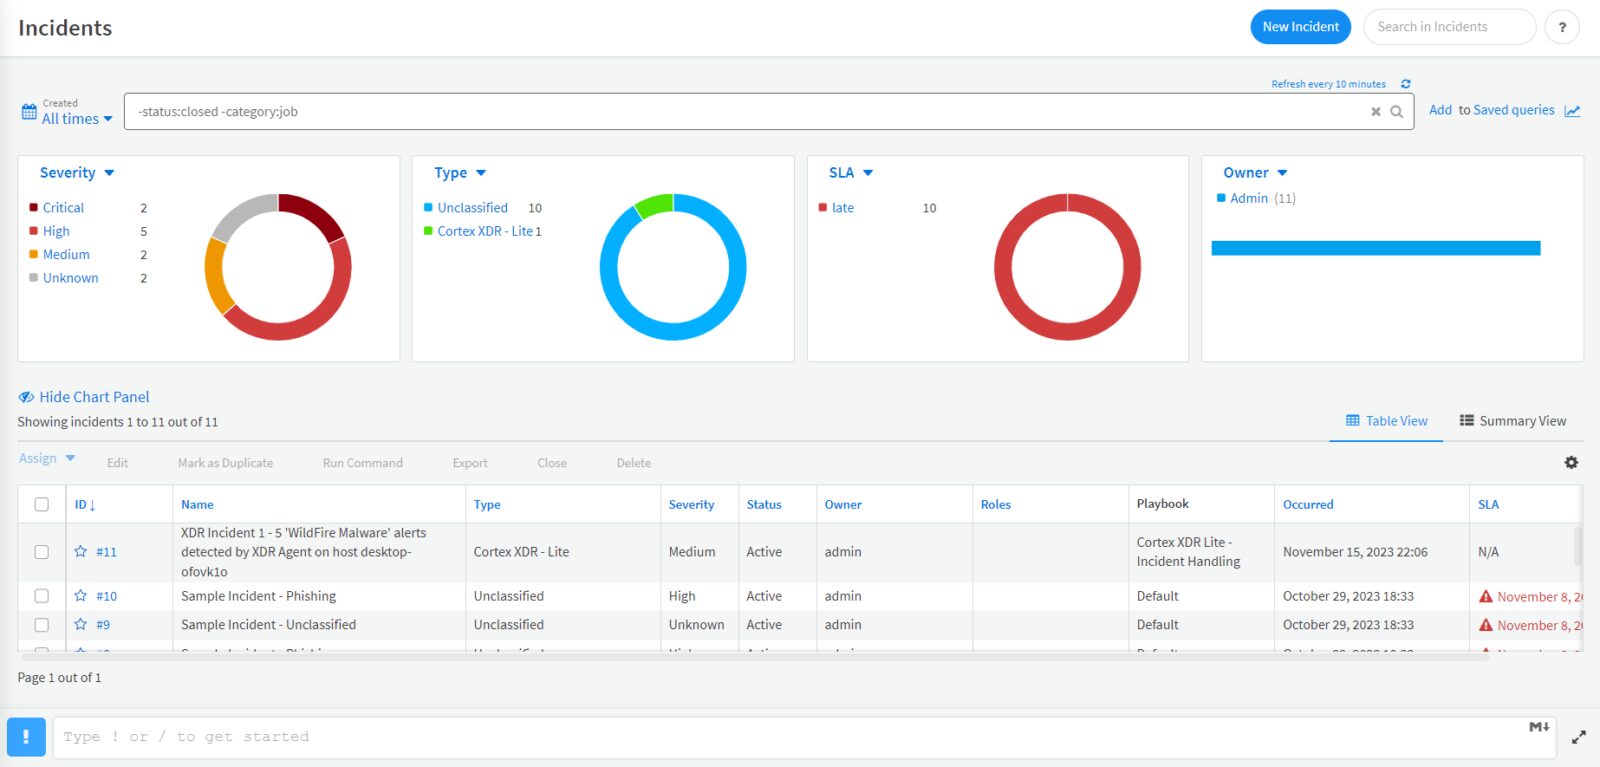The height and width of the screenshot is (767, 1600).
Task: Click the blue exclamation command icon
Action: coord(26,737)
